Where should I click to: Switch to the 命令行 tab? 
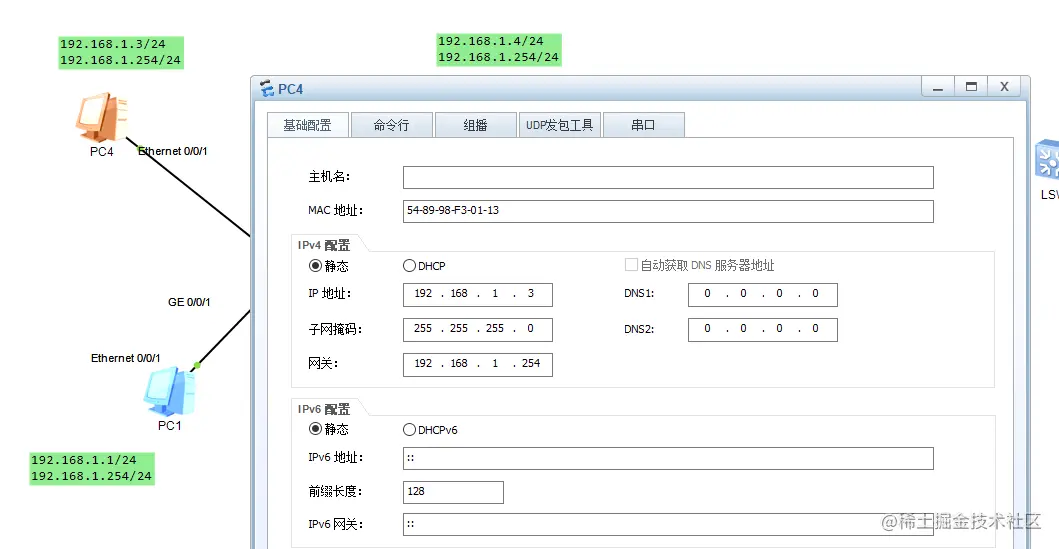392,125
